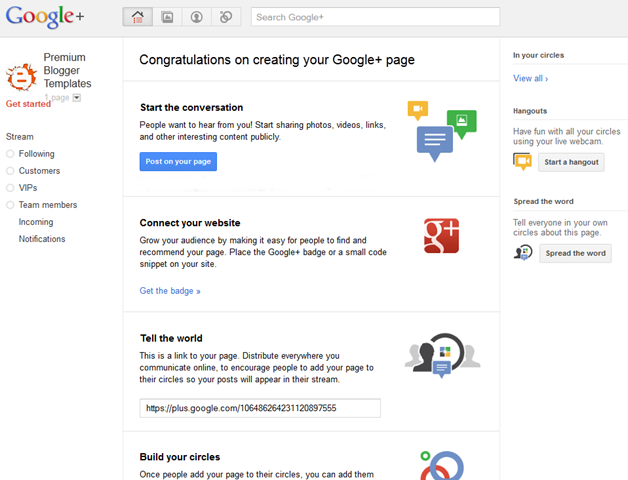Click the Start a hangout button
The width and height of the screenshot is (628, 480).
pos(571,162)
